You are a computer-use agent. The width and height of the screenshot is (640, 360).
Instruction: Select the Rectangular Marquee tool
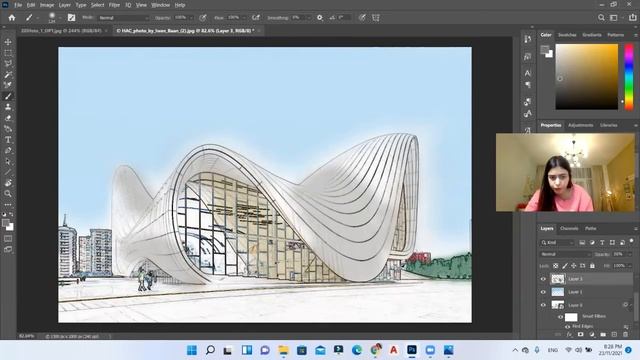[x=8, y=53]
